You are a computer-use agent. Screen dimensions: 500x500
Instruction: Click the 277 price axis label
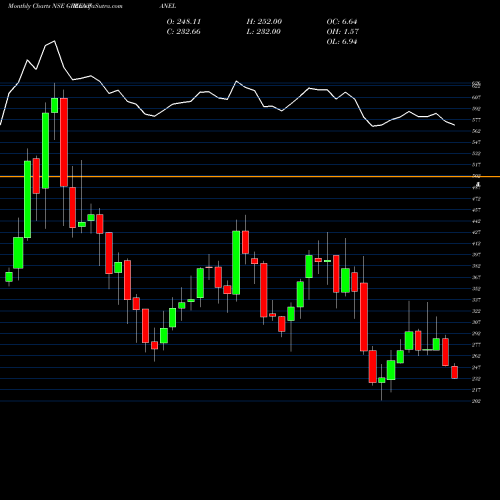click(x=476, y=345)
